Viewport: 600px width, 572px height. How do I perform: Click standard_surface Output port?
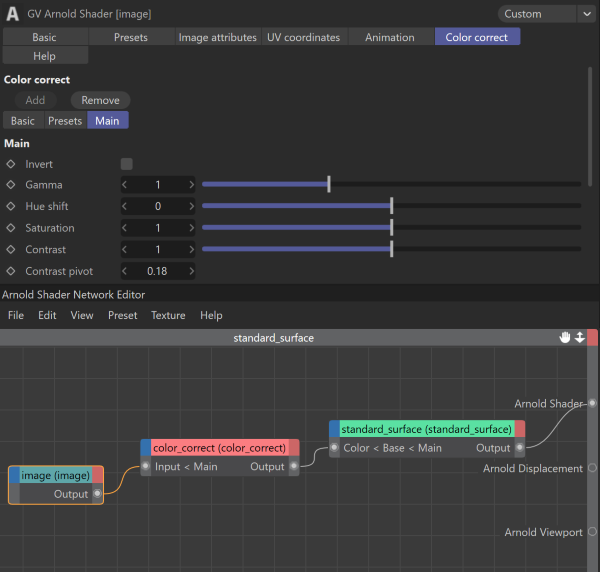tap(520, 447)
